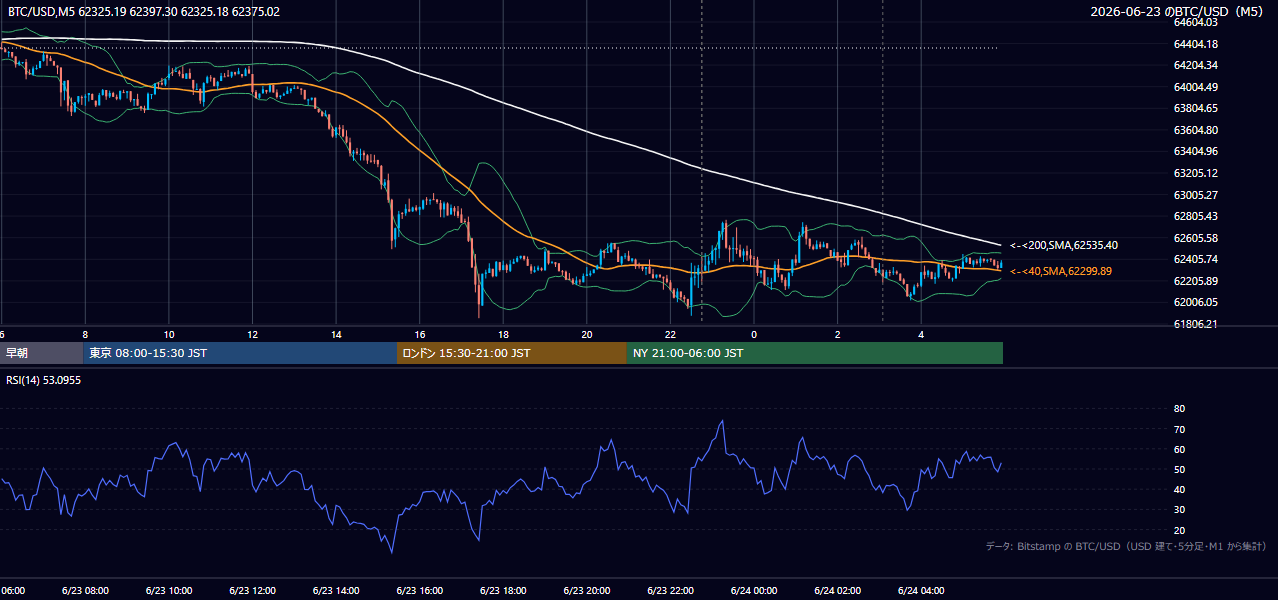Click hour label 16 under price chart

tap(420, 334)
